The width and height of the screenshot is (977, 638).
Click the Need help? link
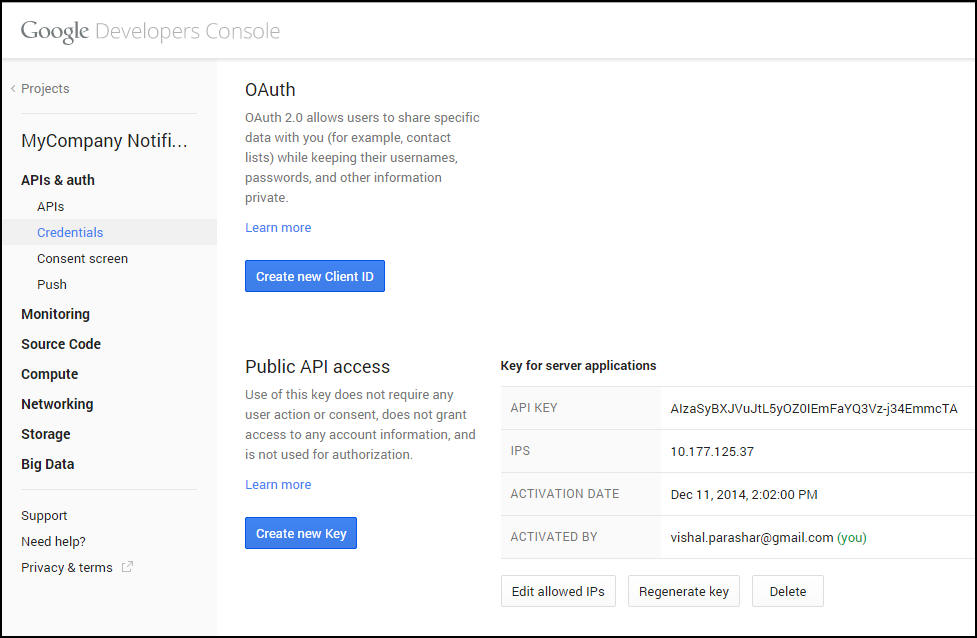point(54,541)
